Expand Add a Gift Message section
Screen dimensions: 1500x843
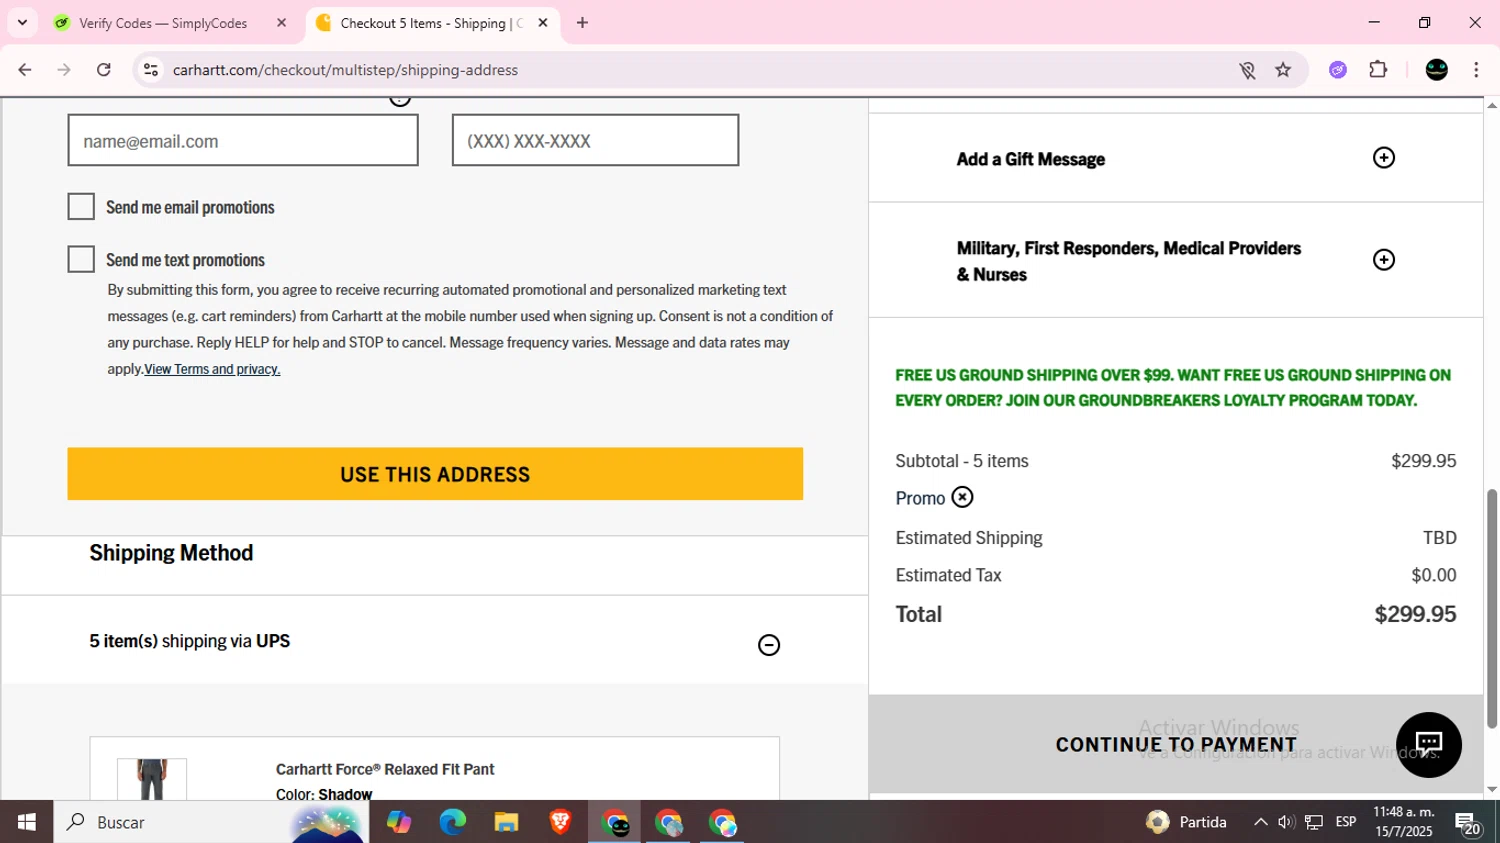click(1383, 158)
